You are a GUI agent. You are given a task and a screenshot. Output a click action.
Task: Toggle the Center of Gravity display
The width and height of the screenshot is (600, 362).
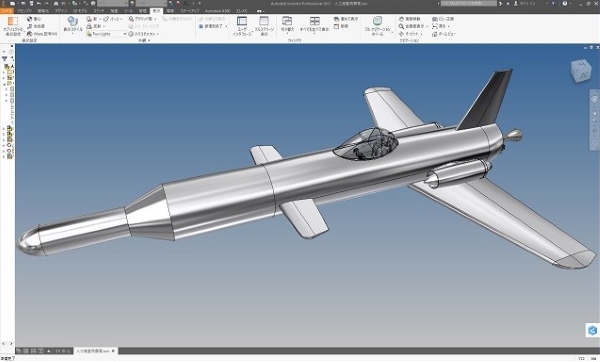coord(30,19)
